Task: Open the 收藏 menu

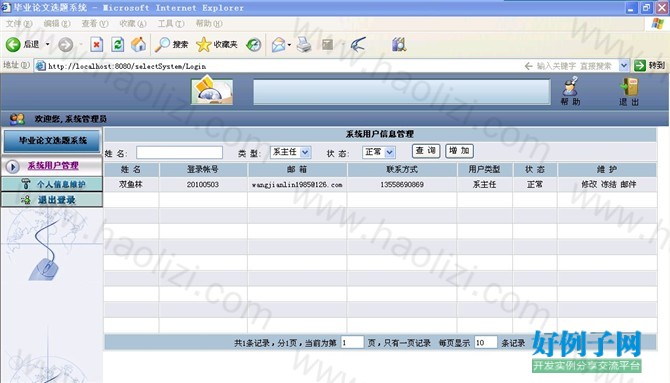Action: click(133, 24)
